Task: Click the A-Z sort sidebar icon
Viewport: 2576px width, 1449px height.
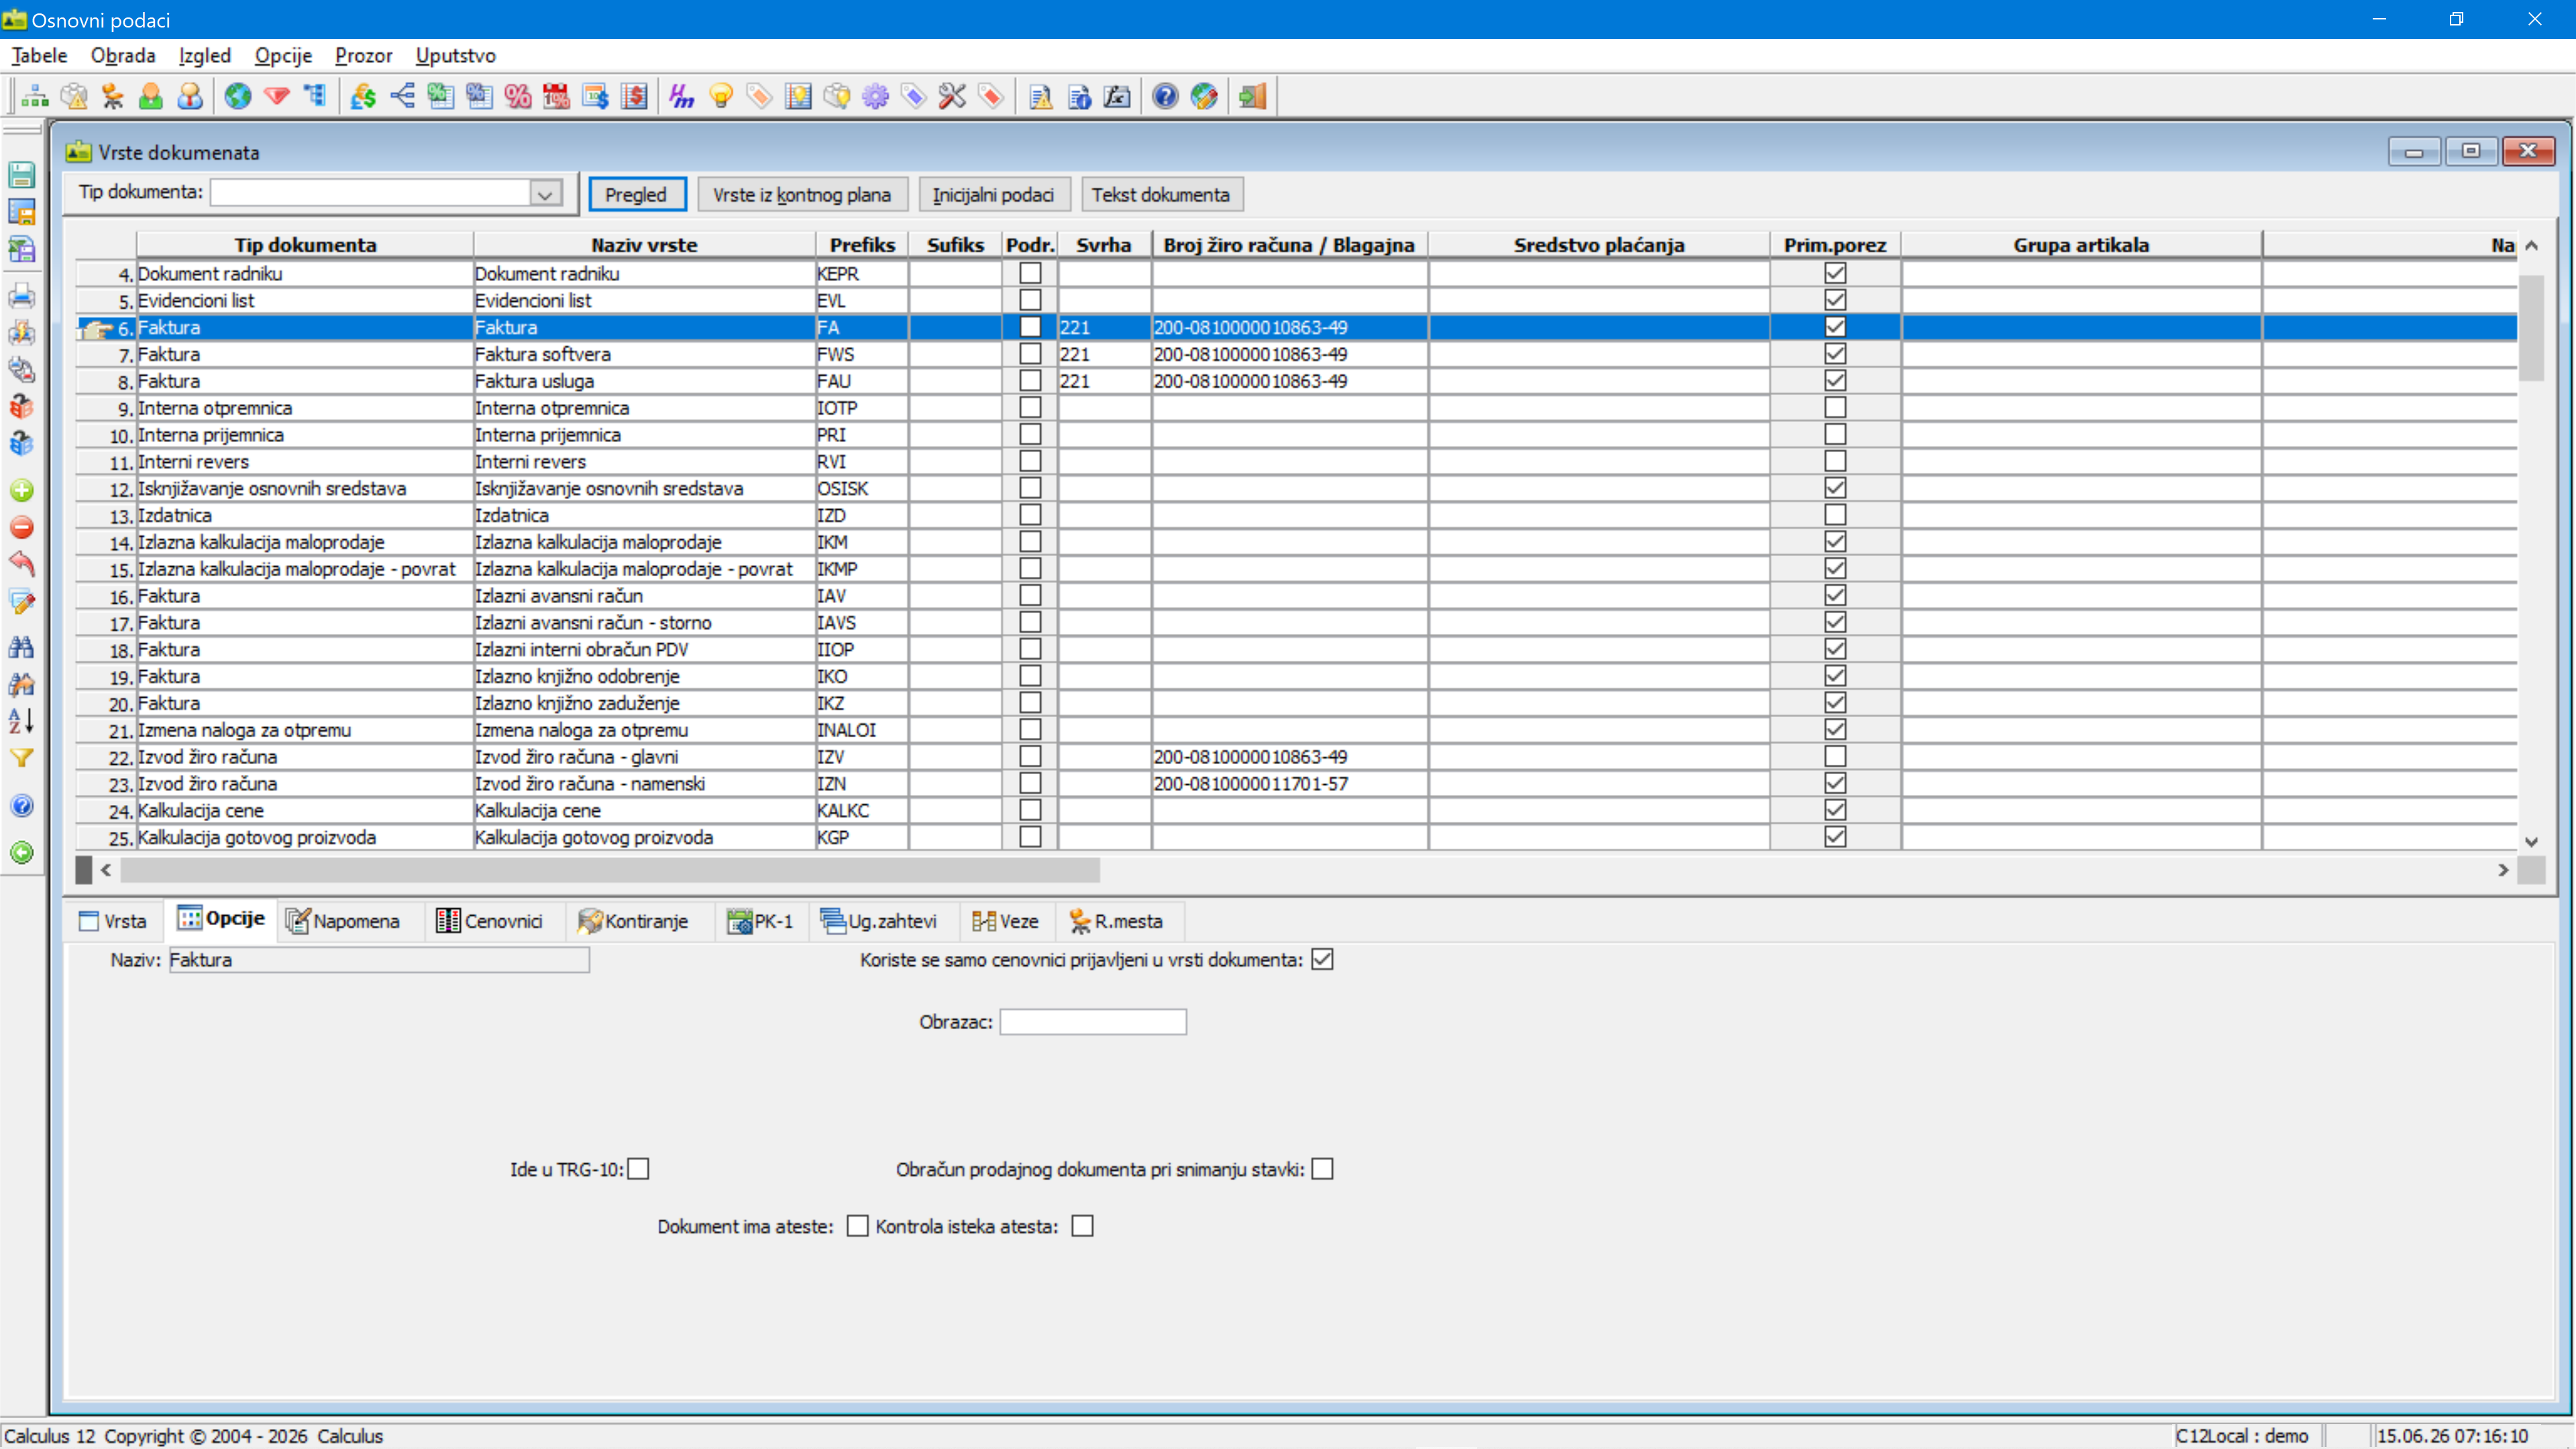Action: (21, 720)
